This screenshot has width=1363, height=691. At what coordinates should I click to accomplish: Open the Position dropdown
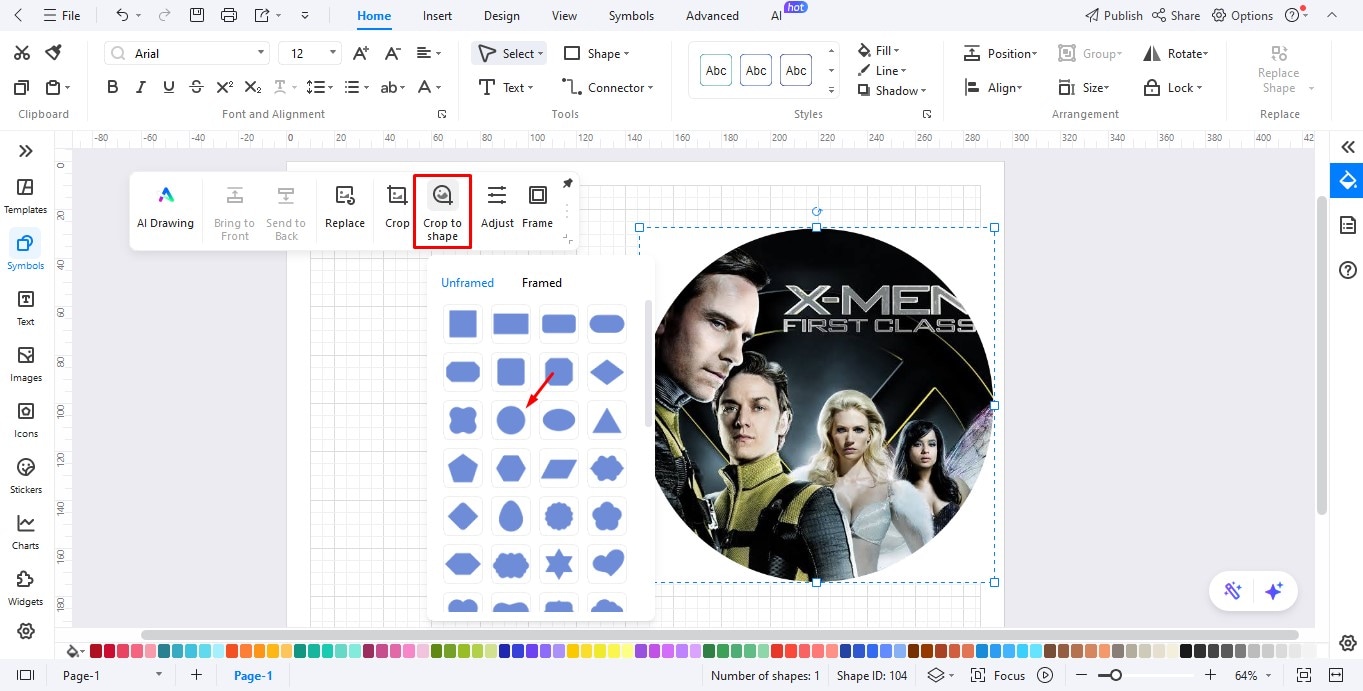pyautogui.click(x=1000, y=53)
